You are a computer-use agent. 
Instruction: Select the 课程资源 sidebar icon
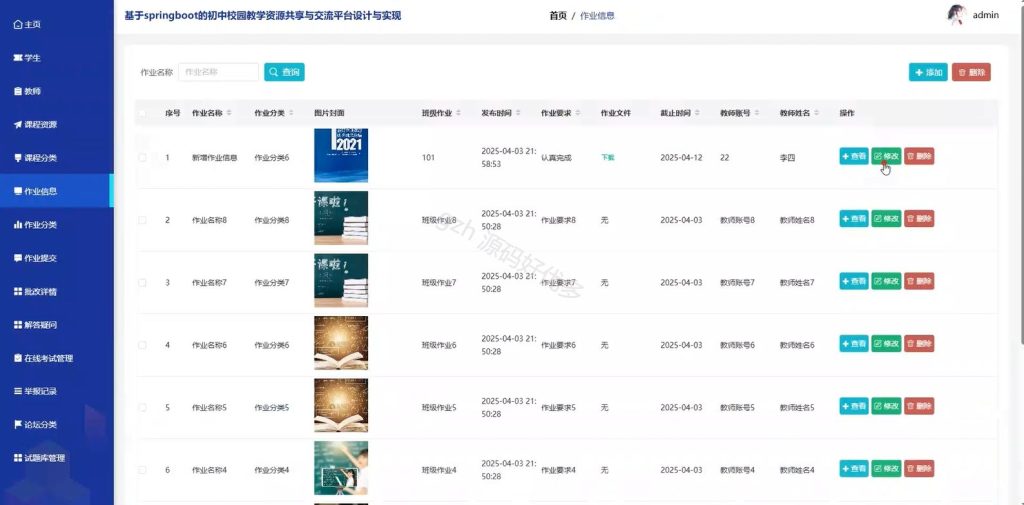click(x=18, y=125)
